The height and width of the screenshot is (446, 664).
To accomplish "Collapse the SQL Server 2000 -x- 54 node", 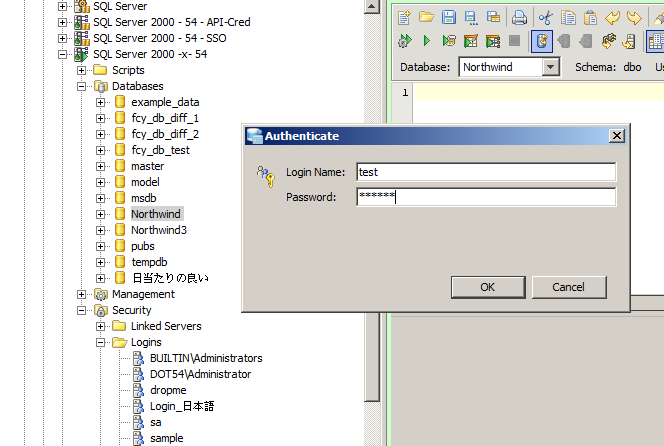I will click(62, 54).
